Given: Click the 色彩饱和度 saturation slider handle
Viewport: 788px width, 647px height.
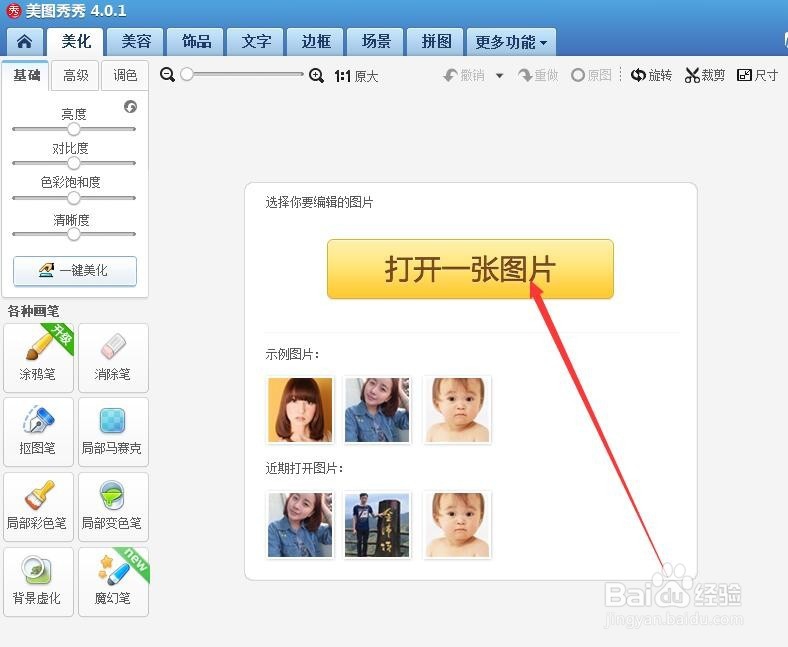Looking at the screenshot, I should [74, 198].
